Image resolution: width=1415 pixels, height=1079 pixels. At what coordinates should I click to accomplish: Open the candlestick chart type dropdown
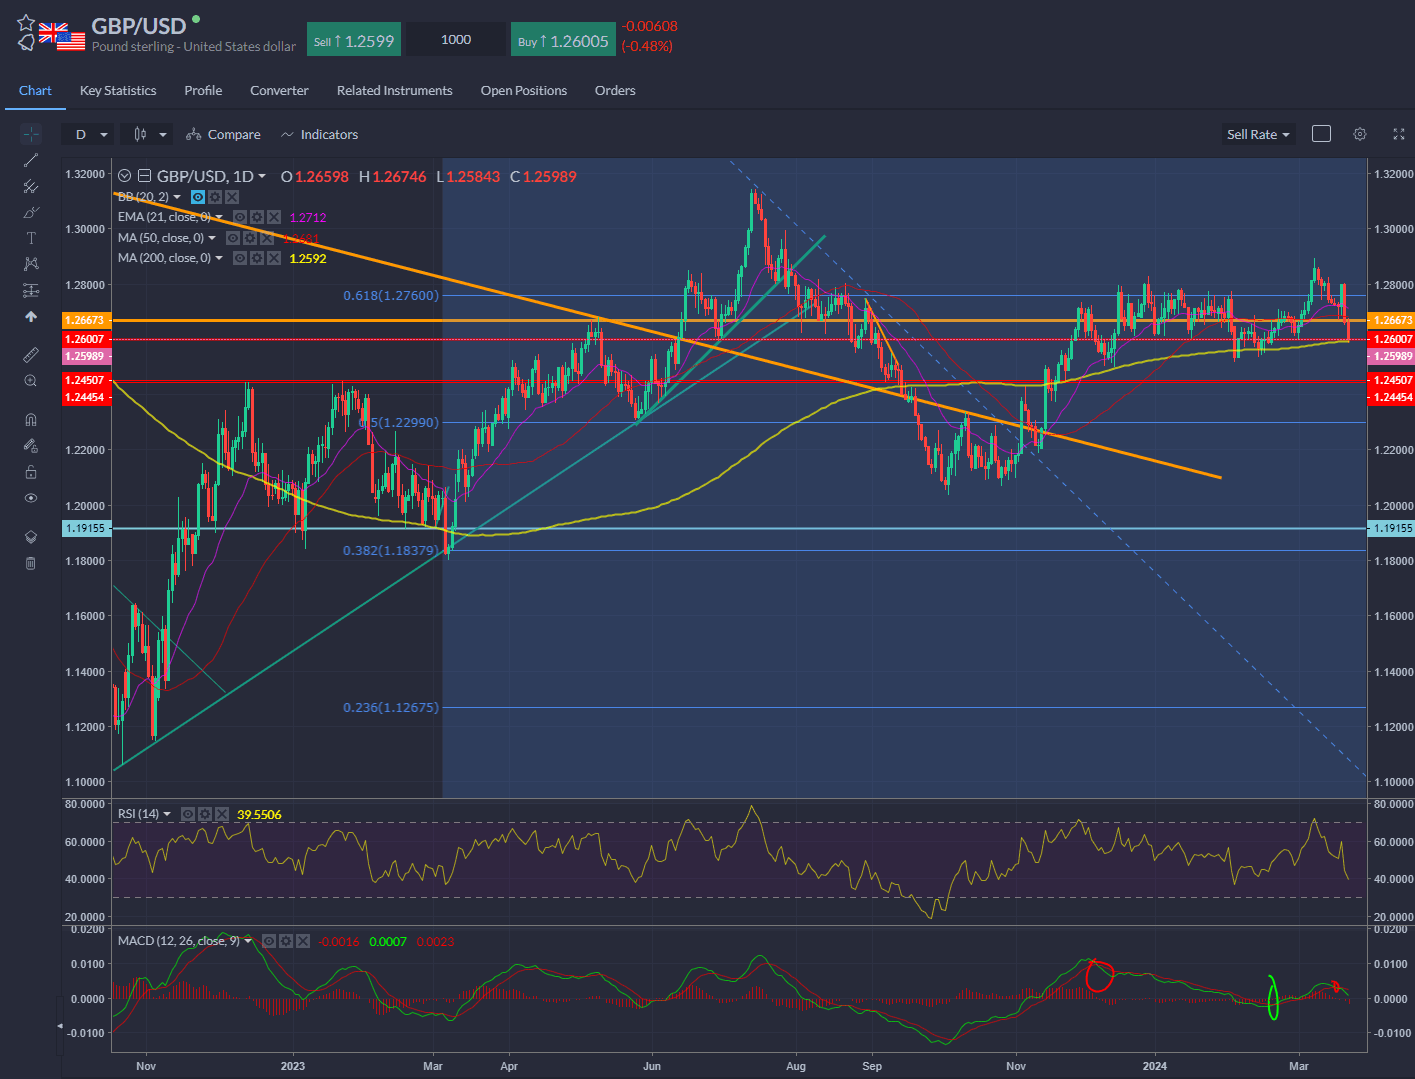coord(147,135)
